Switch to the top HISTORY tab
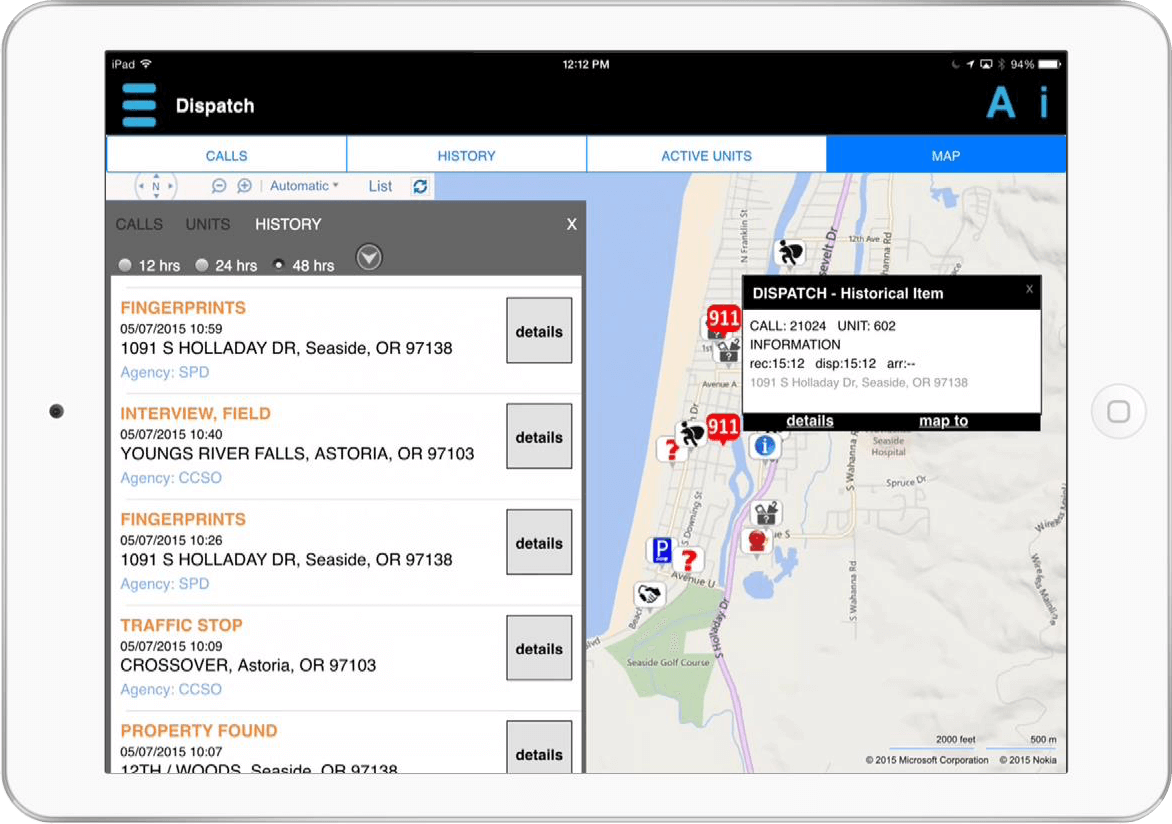The image size is (1172, 824). [x=466, y=155]
